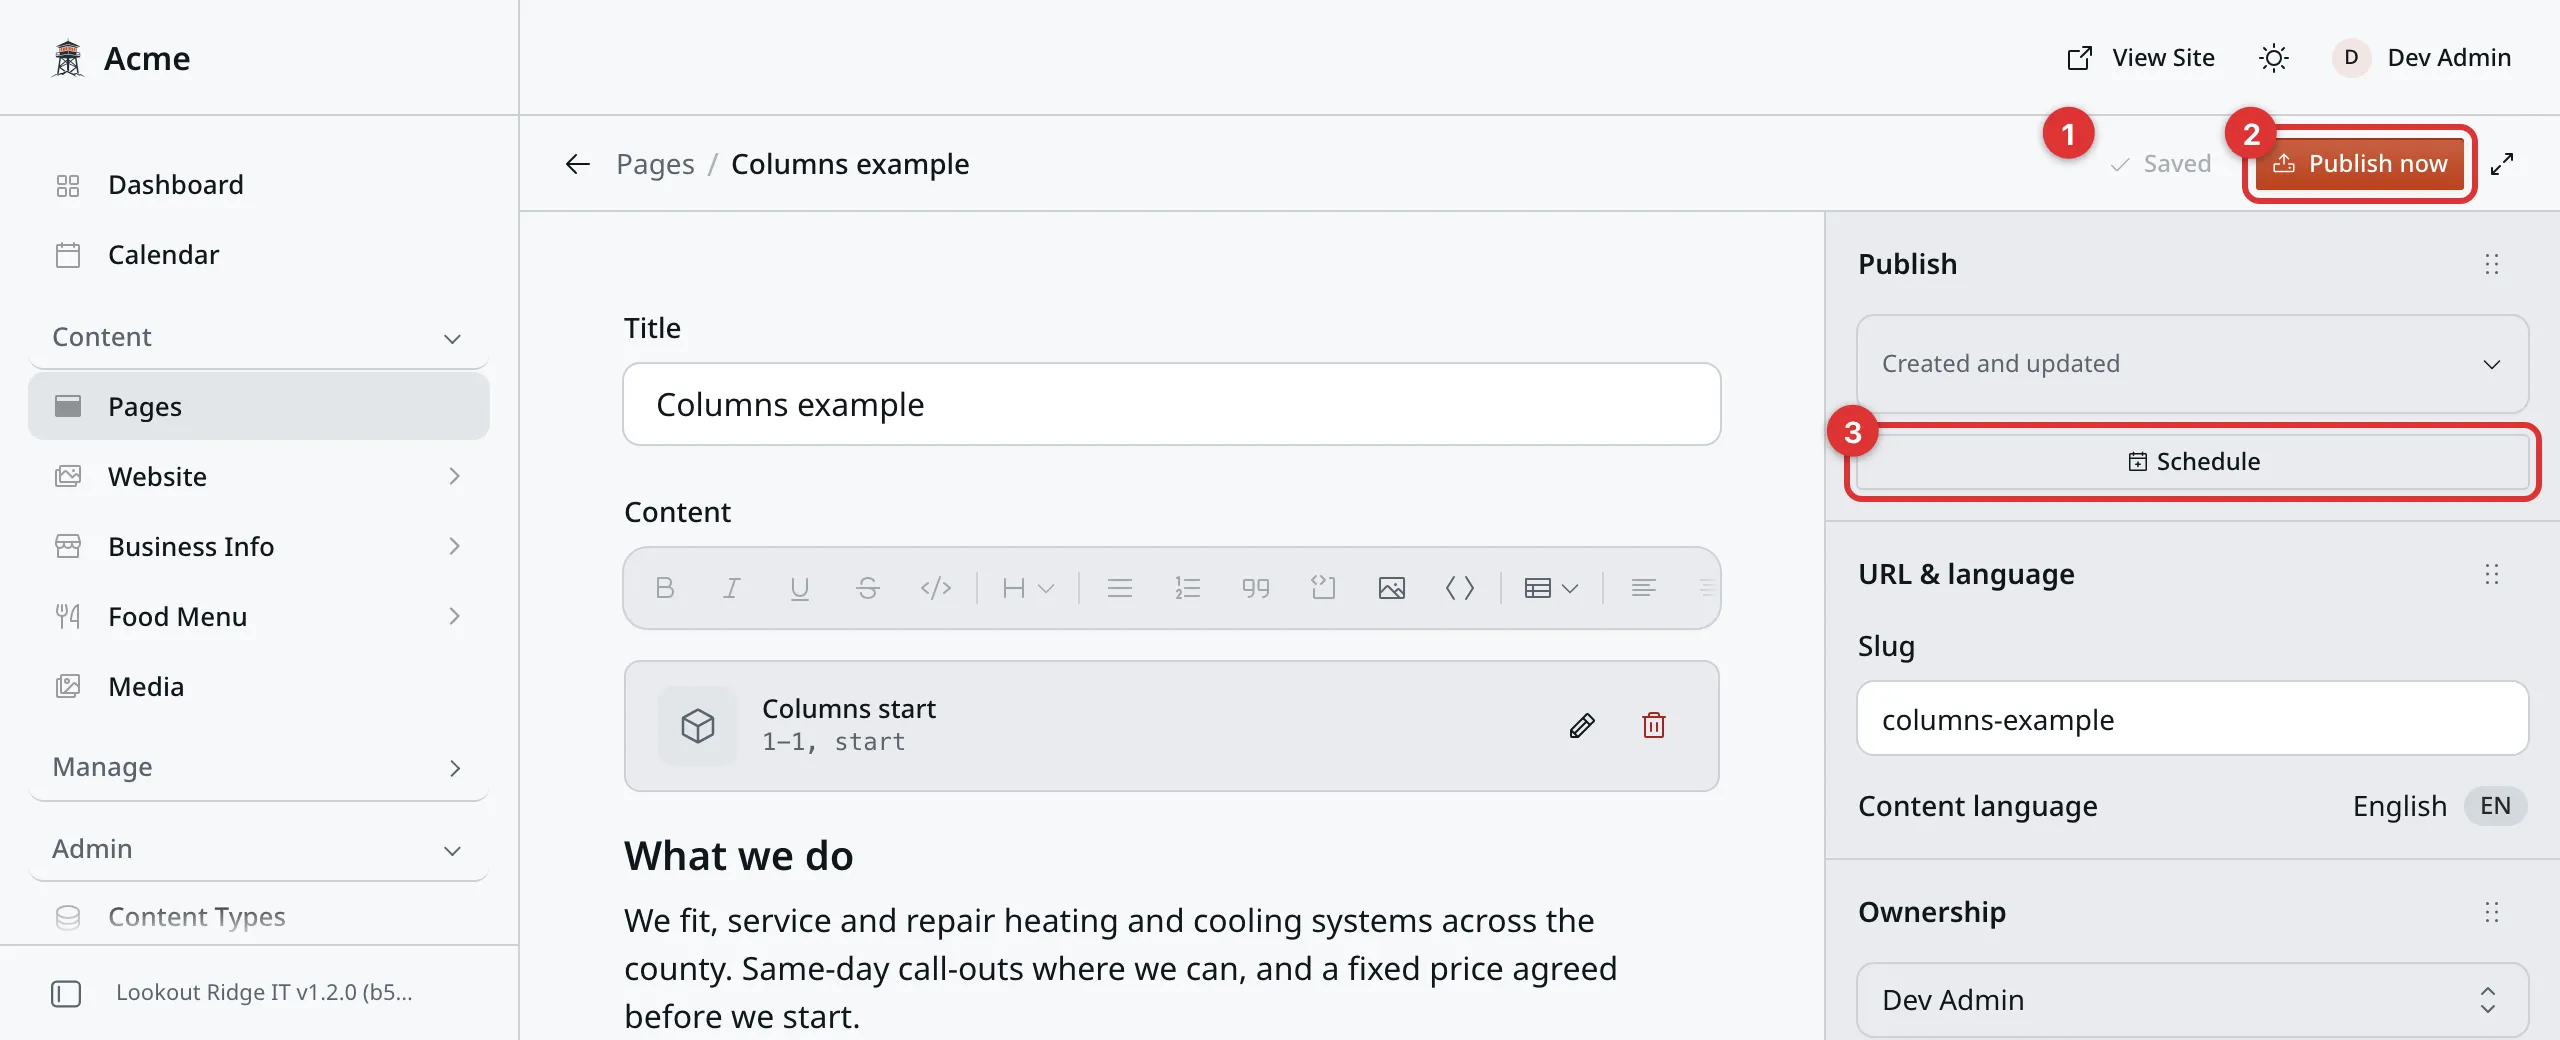The width and height of the screenshot is (2560, 1040).
Task: Align text left
Action: coord(1643,588)
